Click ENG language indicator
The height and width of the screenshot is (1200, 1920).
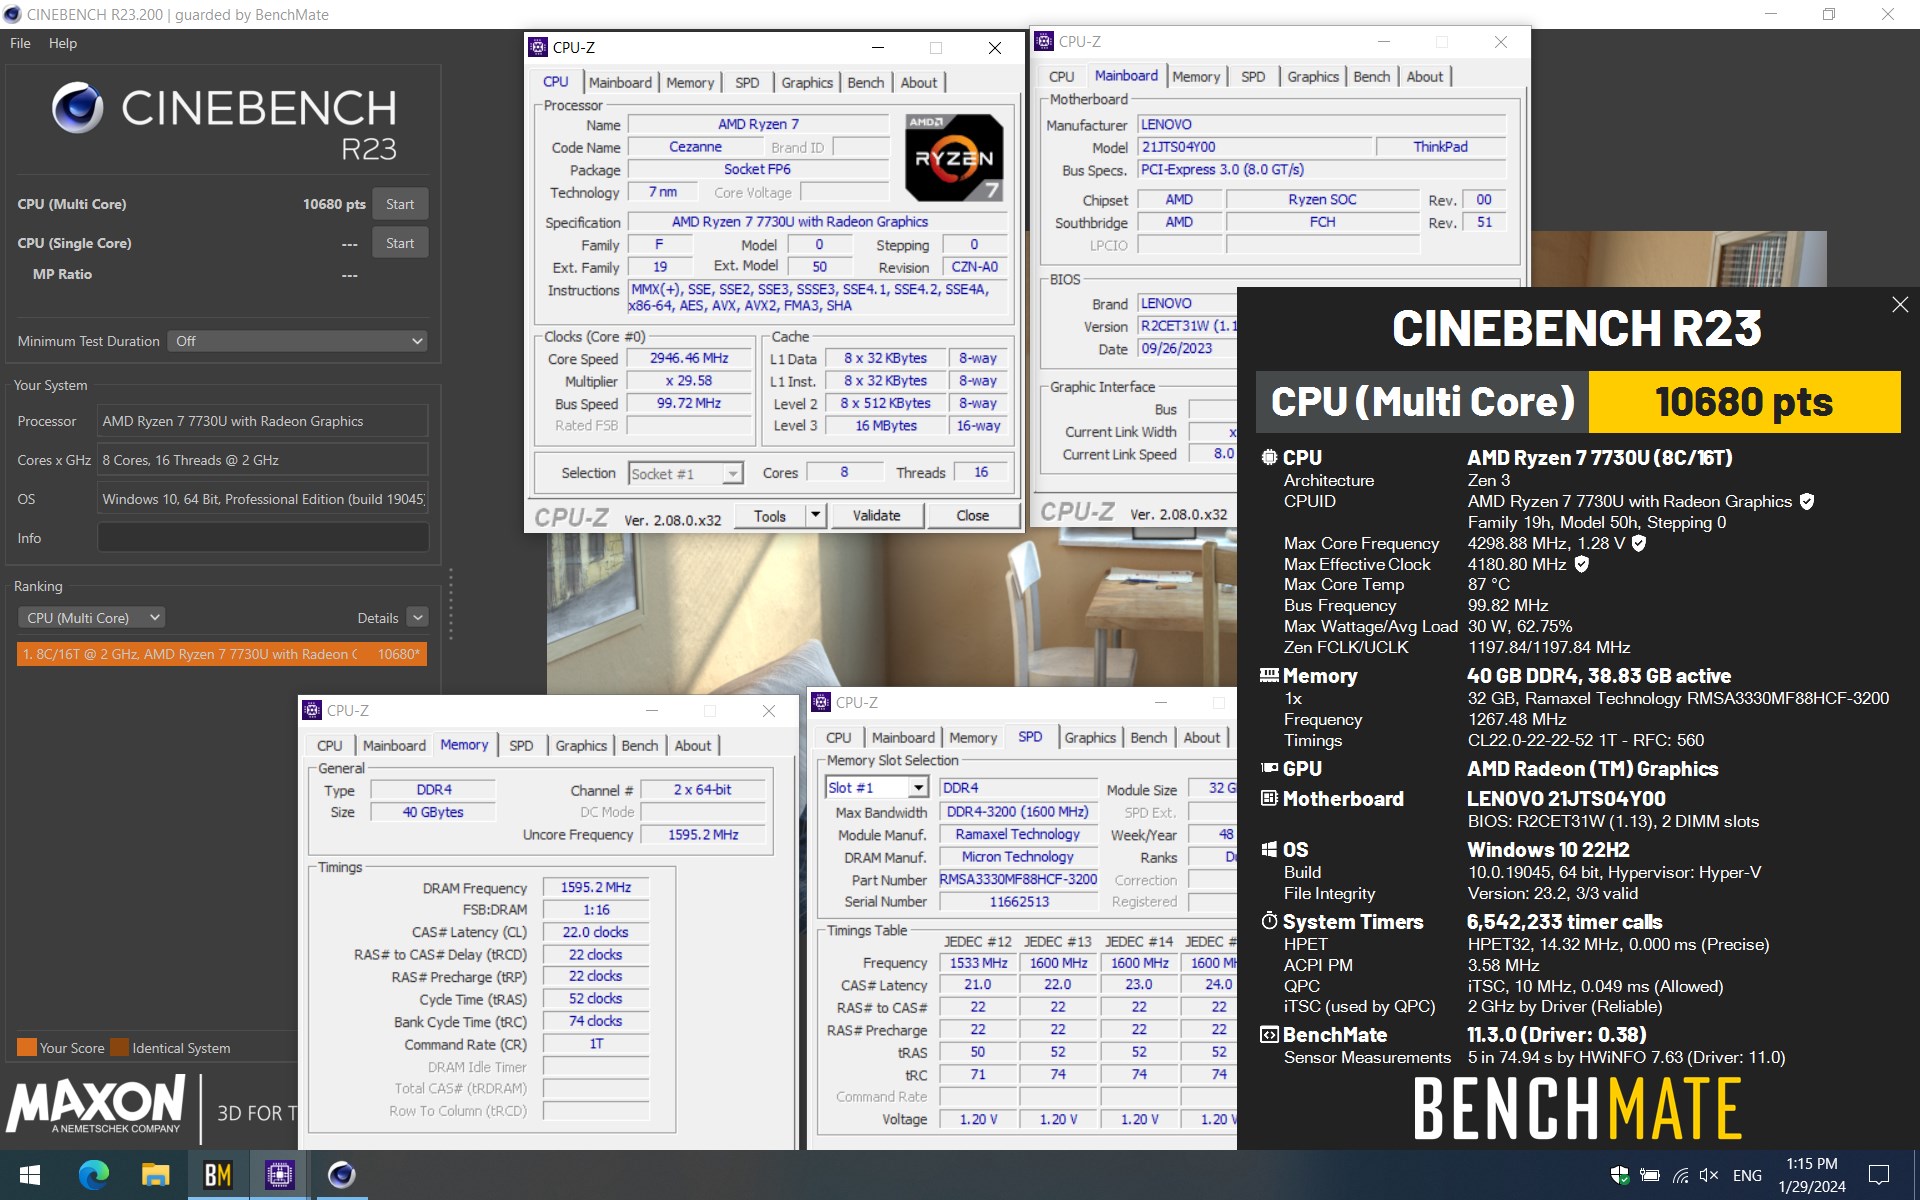[x=1747, y=1175]
